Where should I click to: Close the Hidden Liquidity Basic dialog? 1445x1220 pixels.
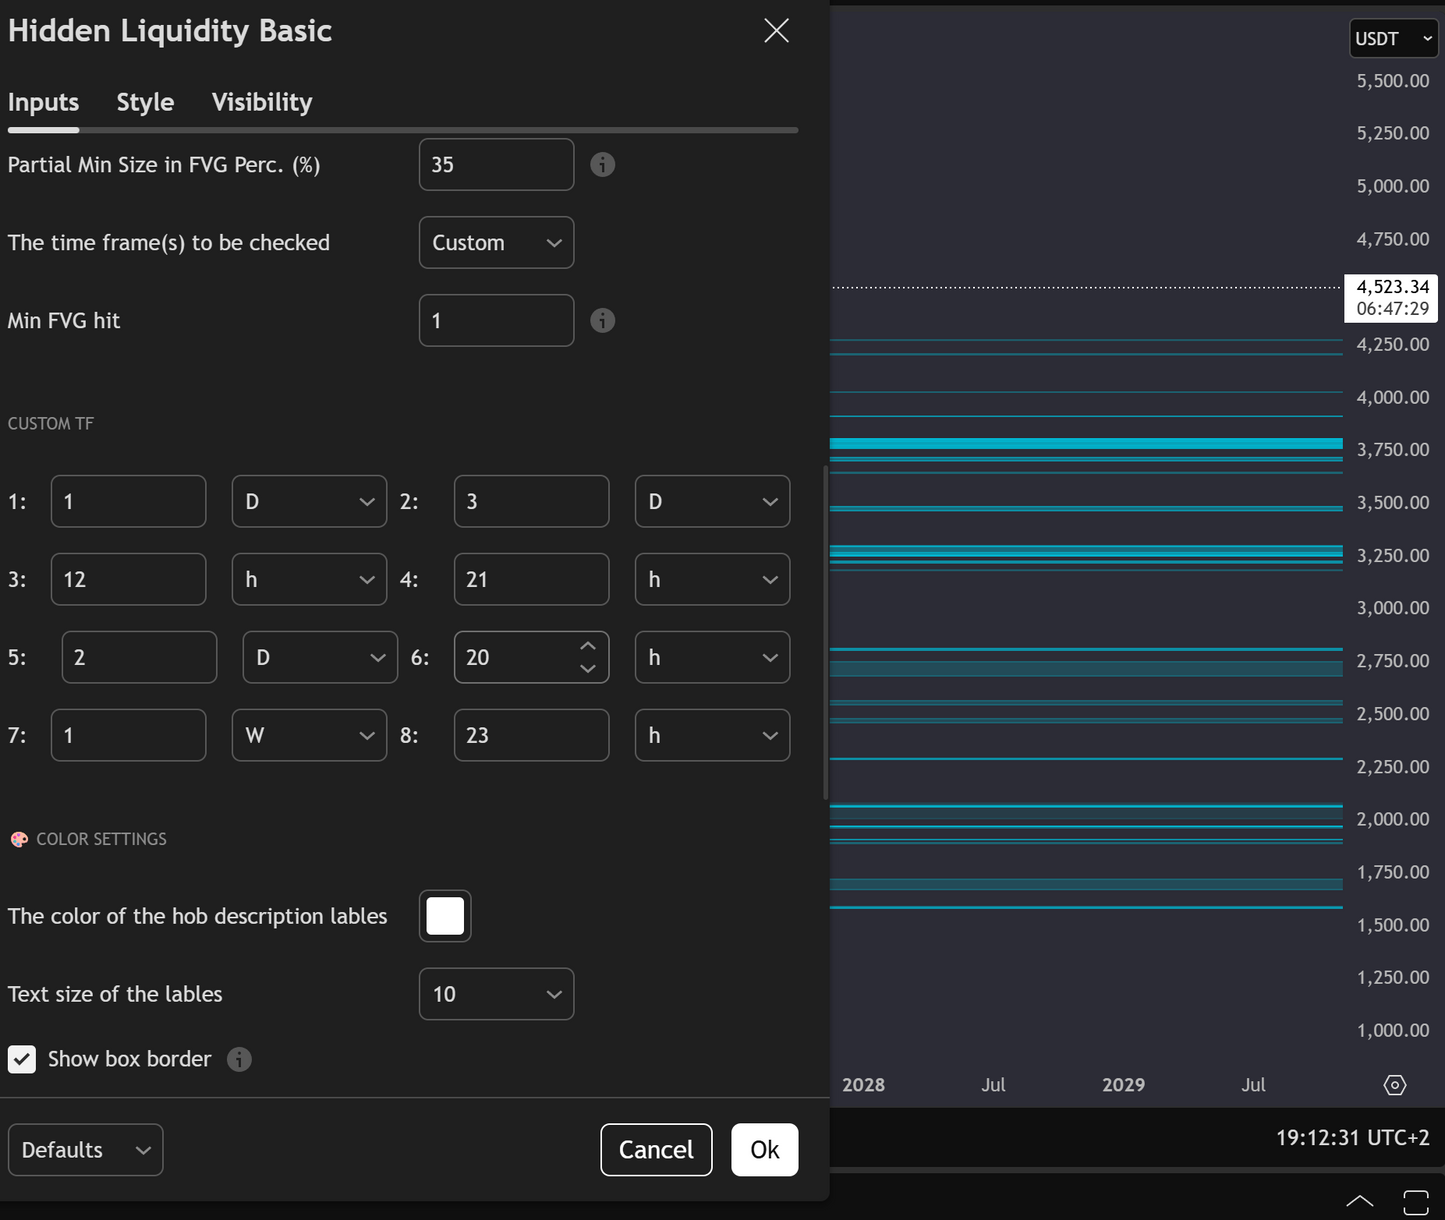coord(776,31)
